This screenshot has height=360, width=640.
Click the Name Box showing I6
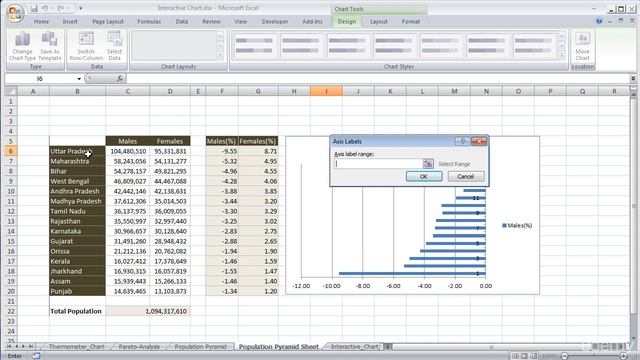click(x=40, y=78)
